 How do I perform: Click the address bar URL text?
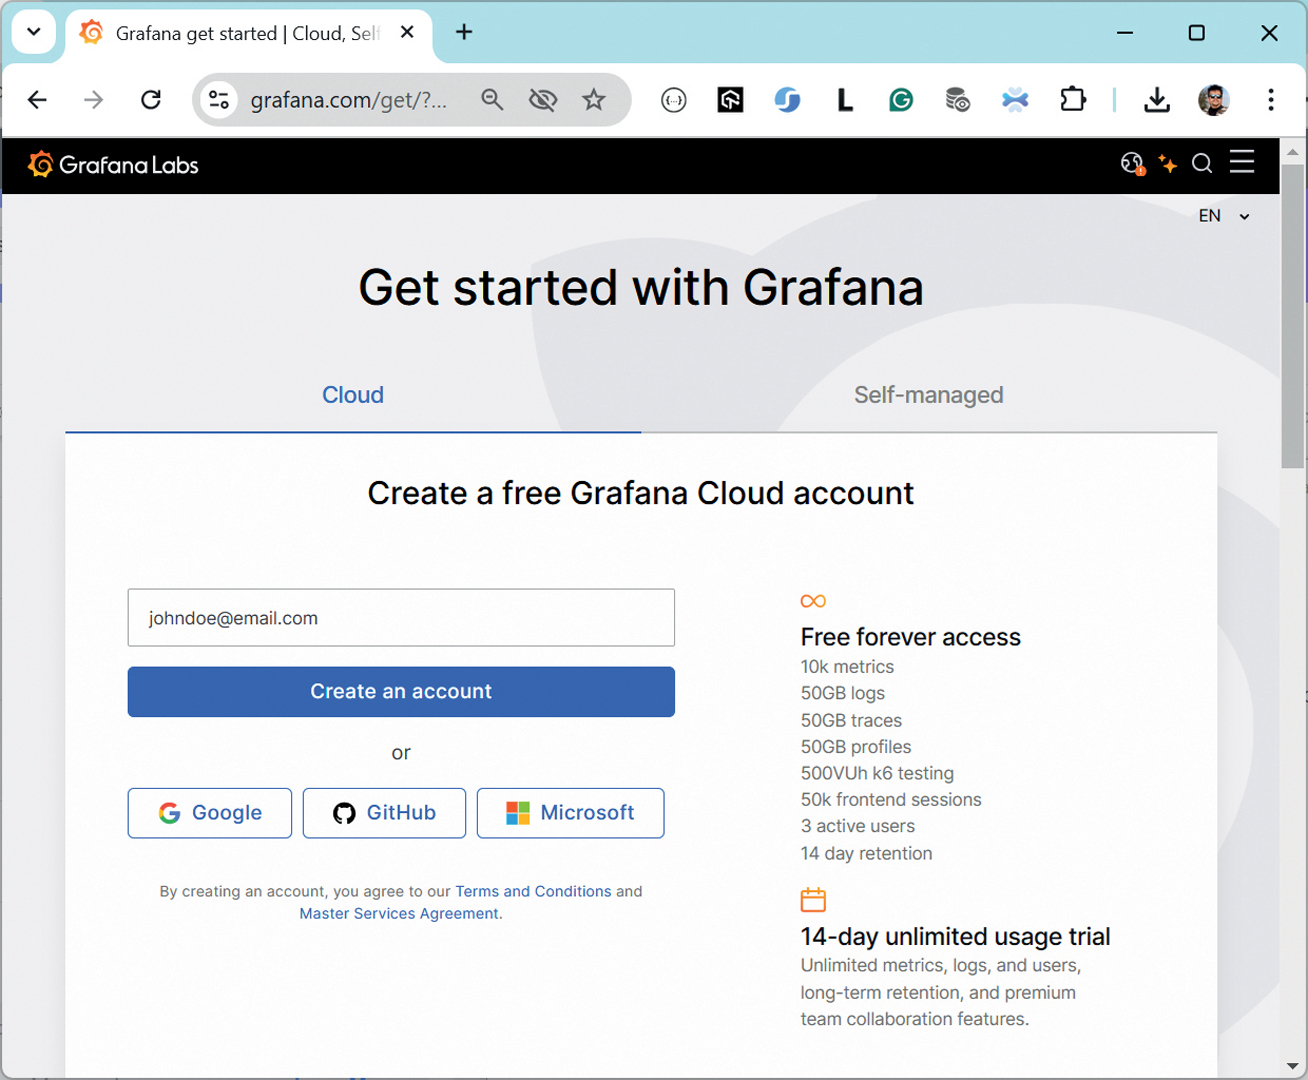348,100
